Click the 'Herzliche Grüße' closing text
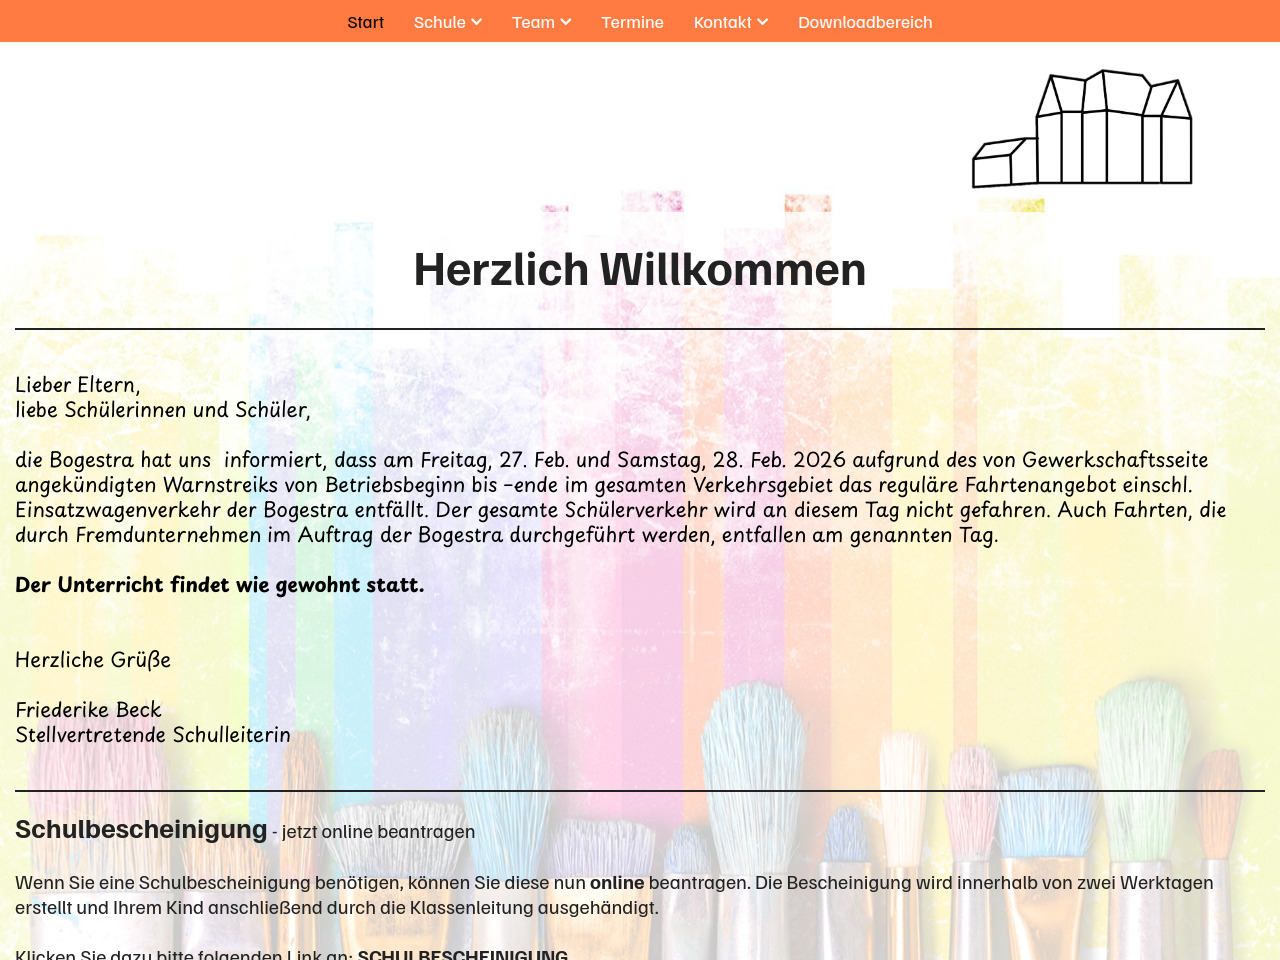Screen dimensions: 1280x960 (93, 660)
